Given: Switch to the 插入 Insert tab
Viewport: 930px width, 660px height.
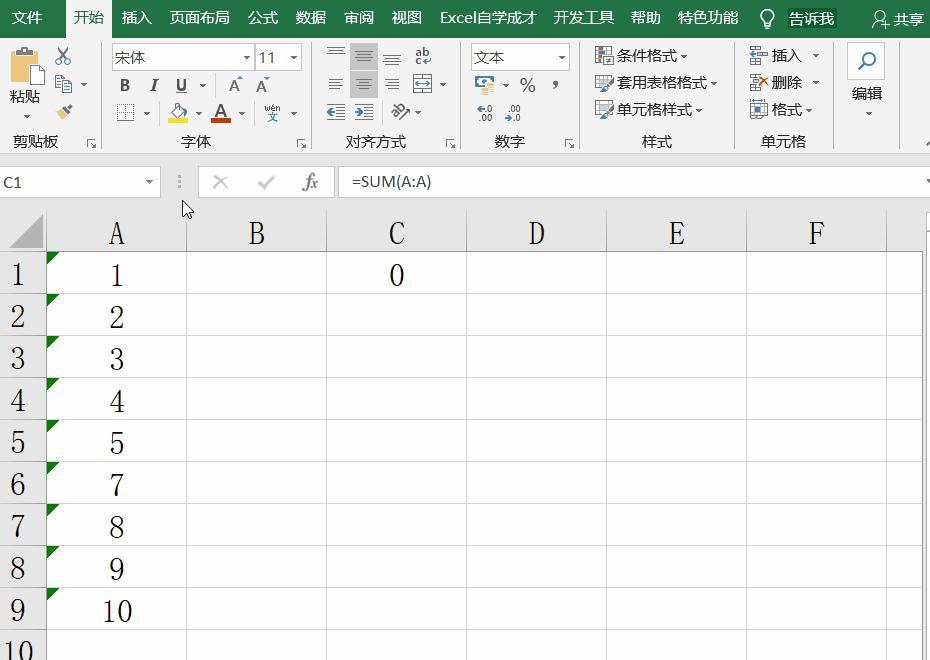Looking at the screenshot, I should (136, 18).
